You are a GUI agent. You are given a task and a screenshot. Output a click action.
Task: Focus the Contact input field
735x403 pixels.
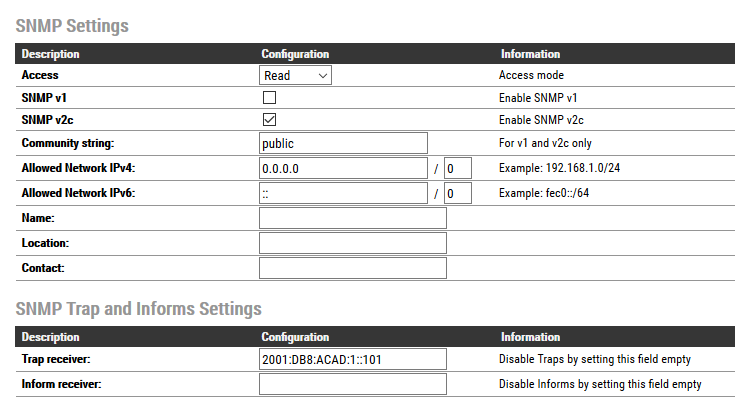(352, 268)
